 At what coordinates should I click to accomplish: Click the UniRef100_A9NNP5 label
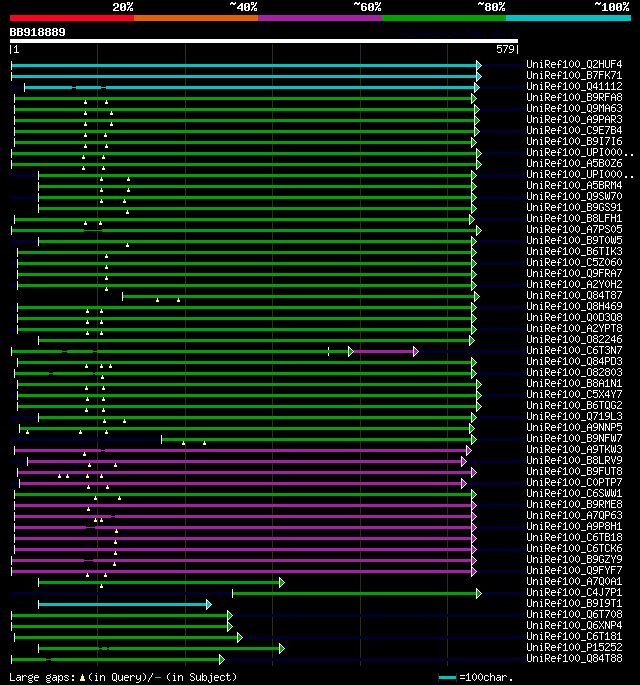click(x=574, y=427)
